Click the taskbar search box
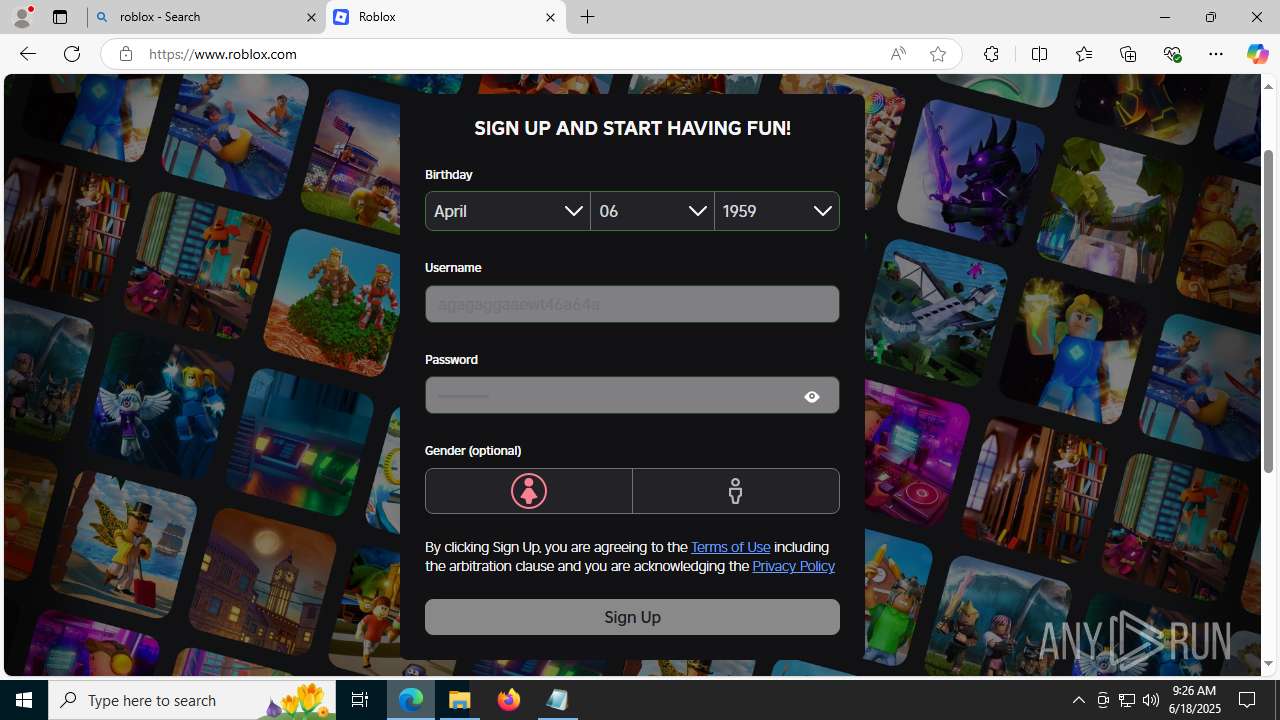 (192, 700)
